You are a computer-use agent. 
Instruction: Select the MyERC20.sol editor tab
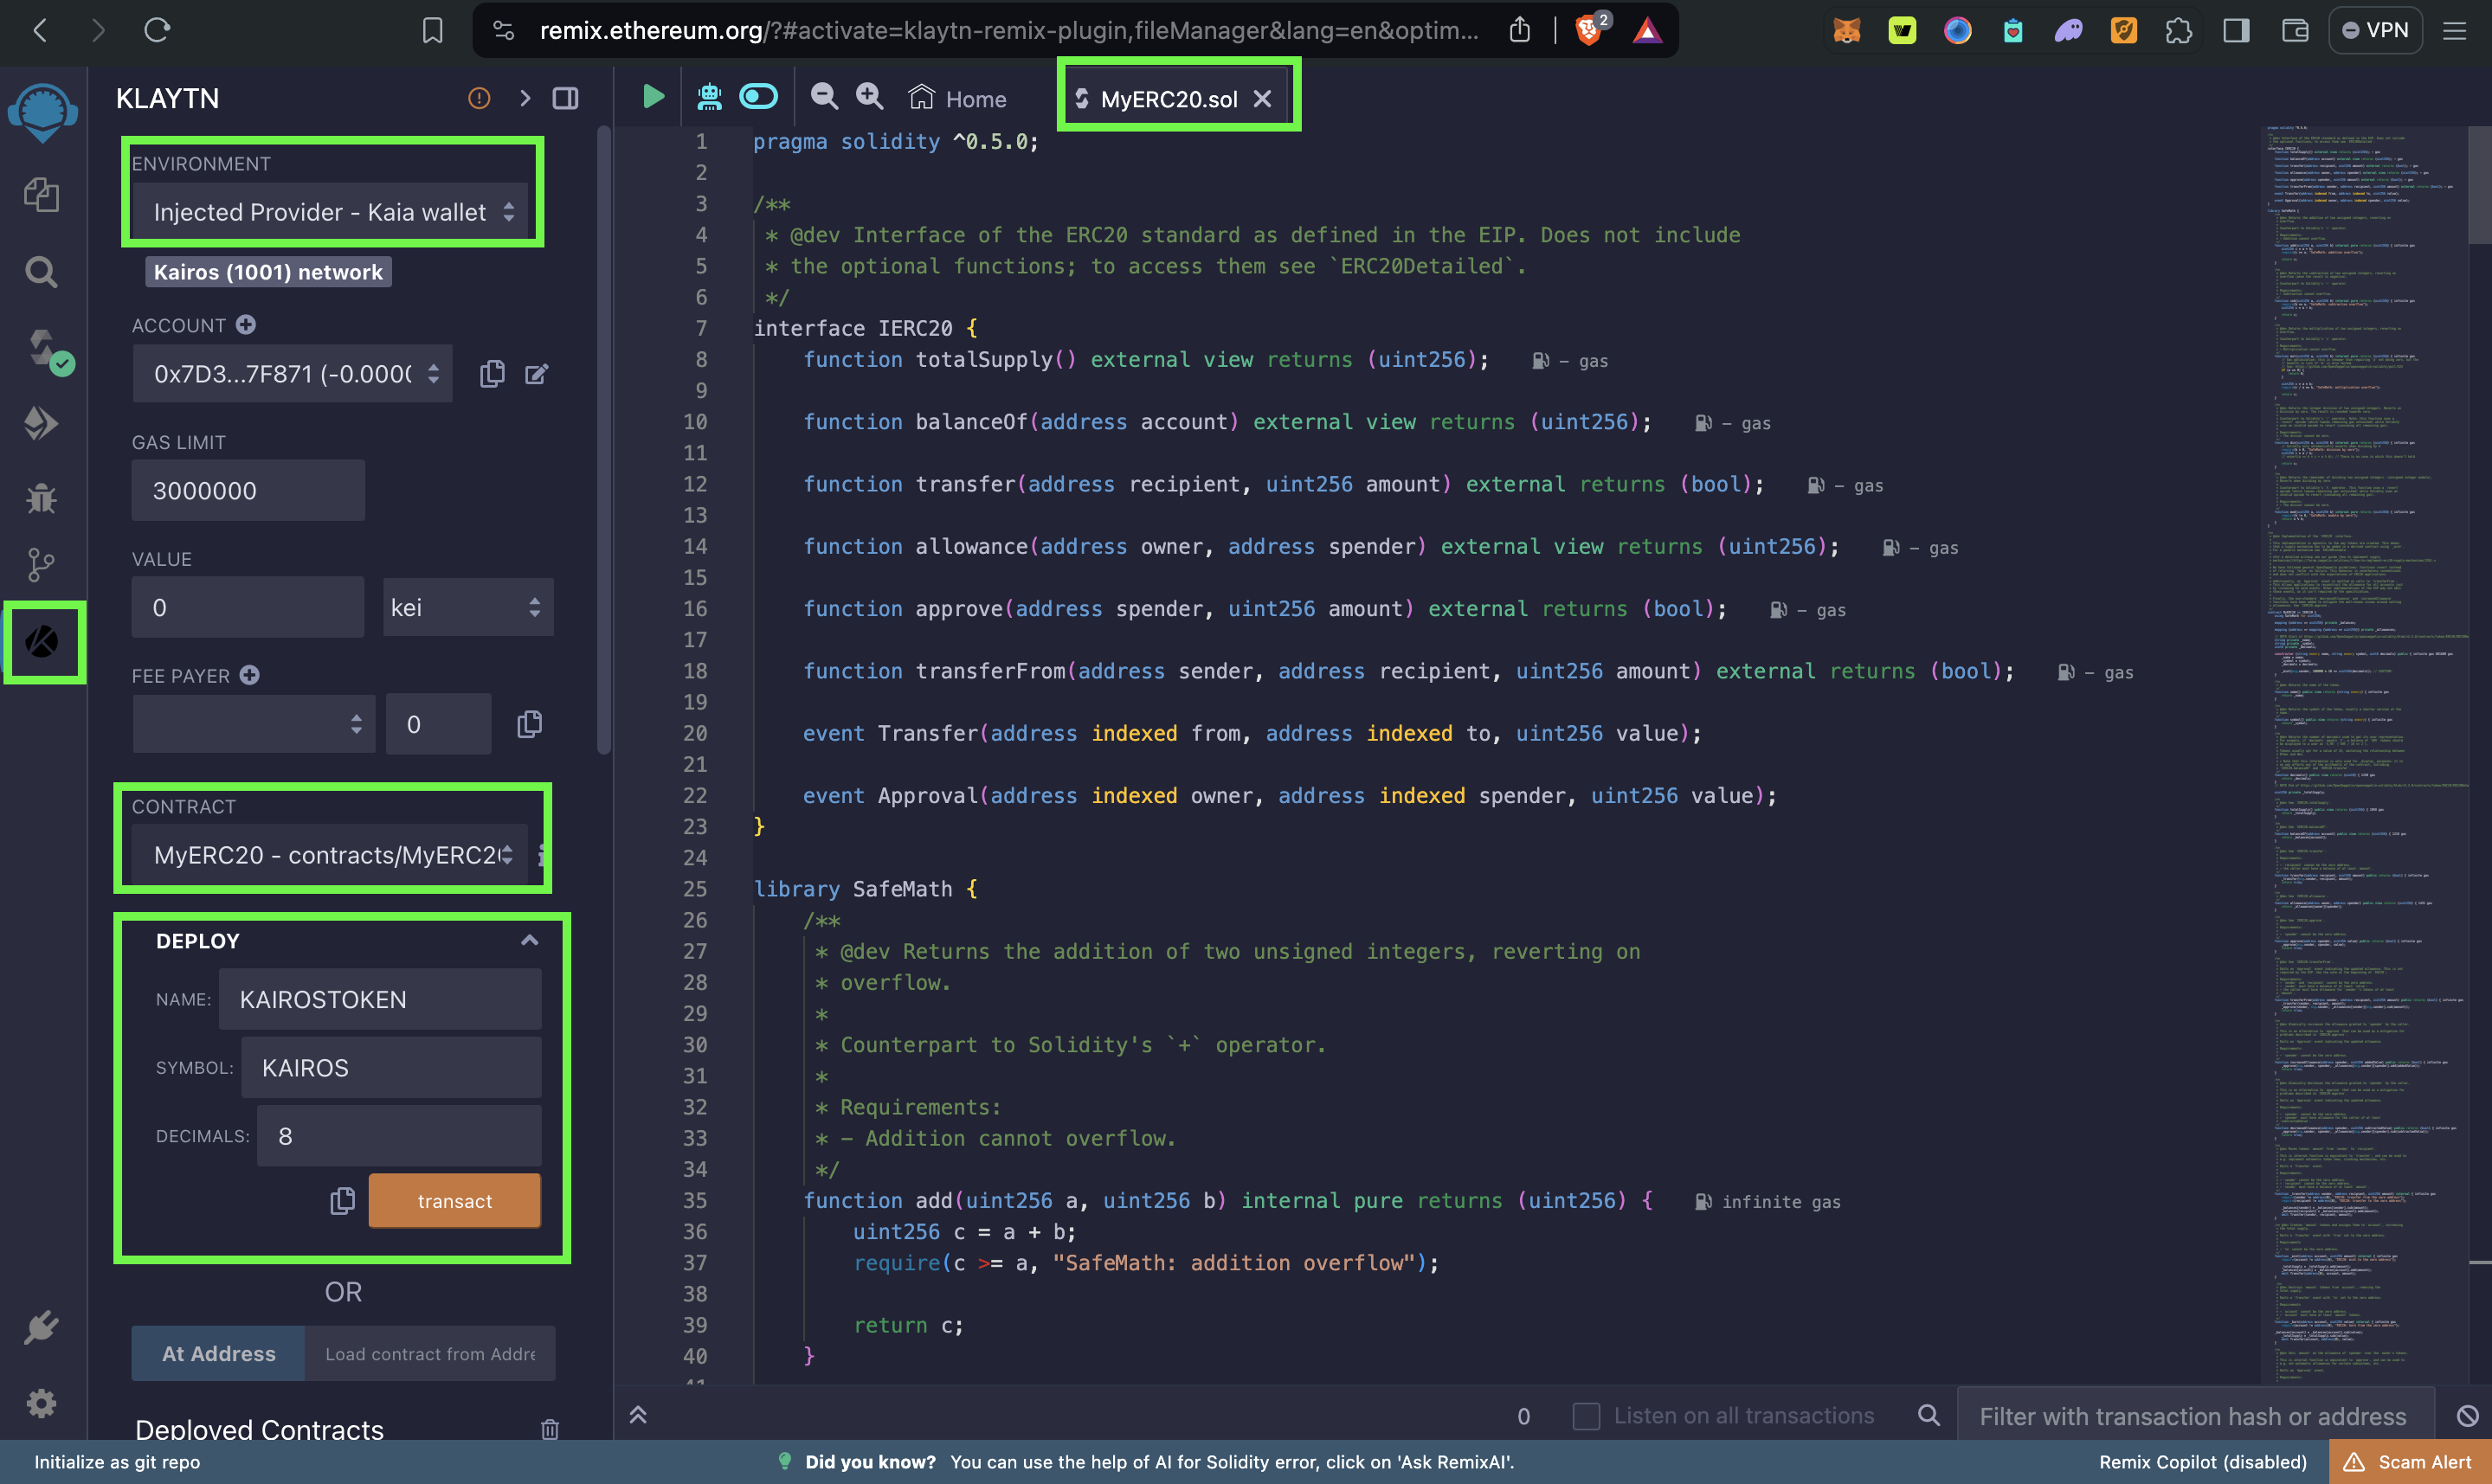[x=1167, y=99]
